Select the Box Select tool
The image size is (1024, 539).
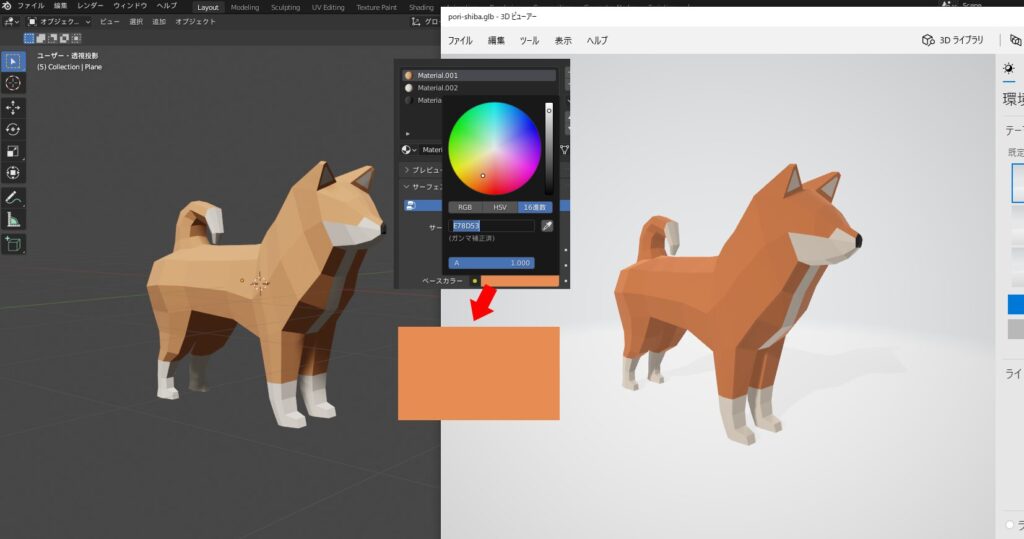[14, 61]
